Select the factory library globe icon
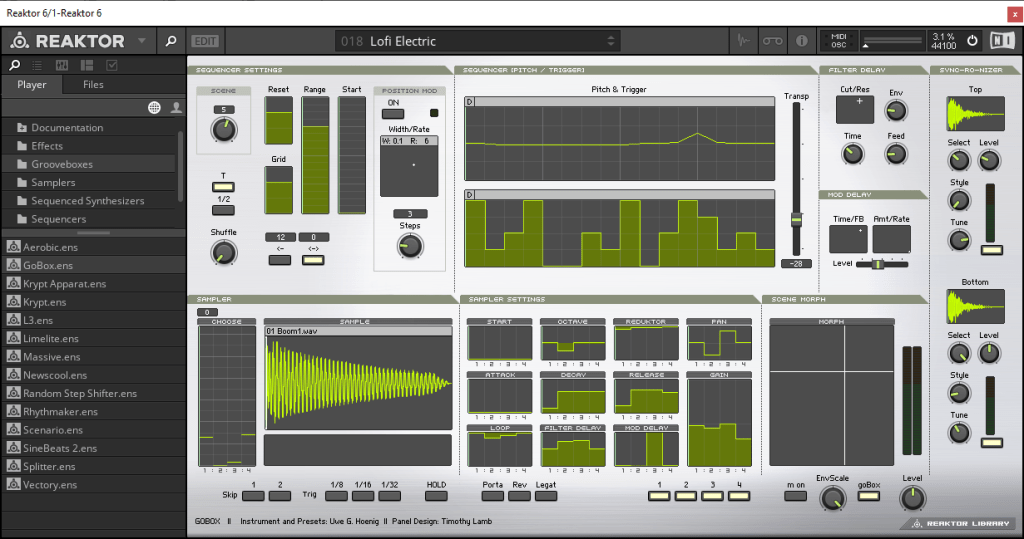The height and width of the screenshot is (539, 1024). [x=154, y=107]
